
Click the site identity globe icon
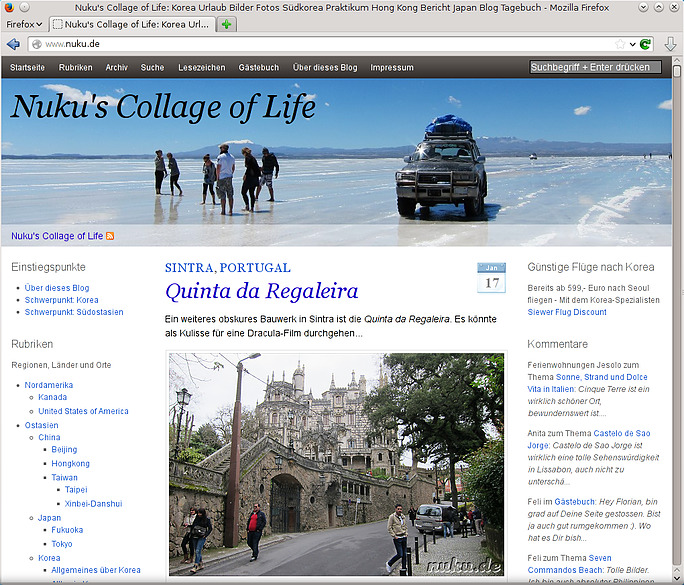point(37,44)
